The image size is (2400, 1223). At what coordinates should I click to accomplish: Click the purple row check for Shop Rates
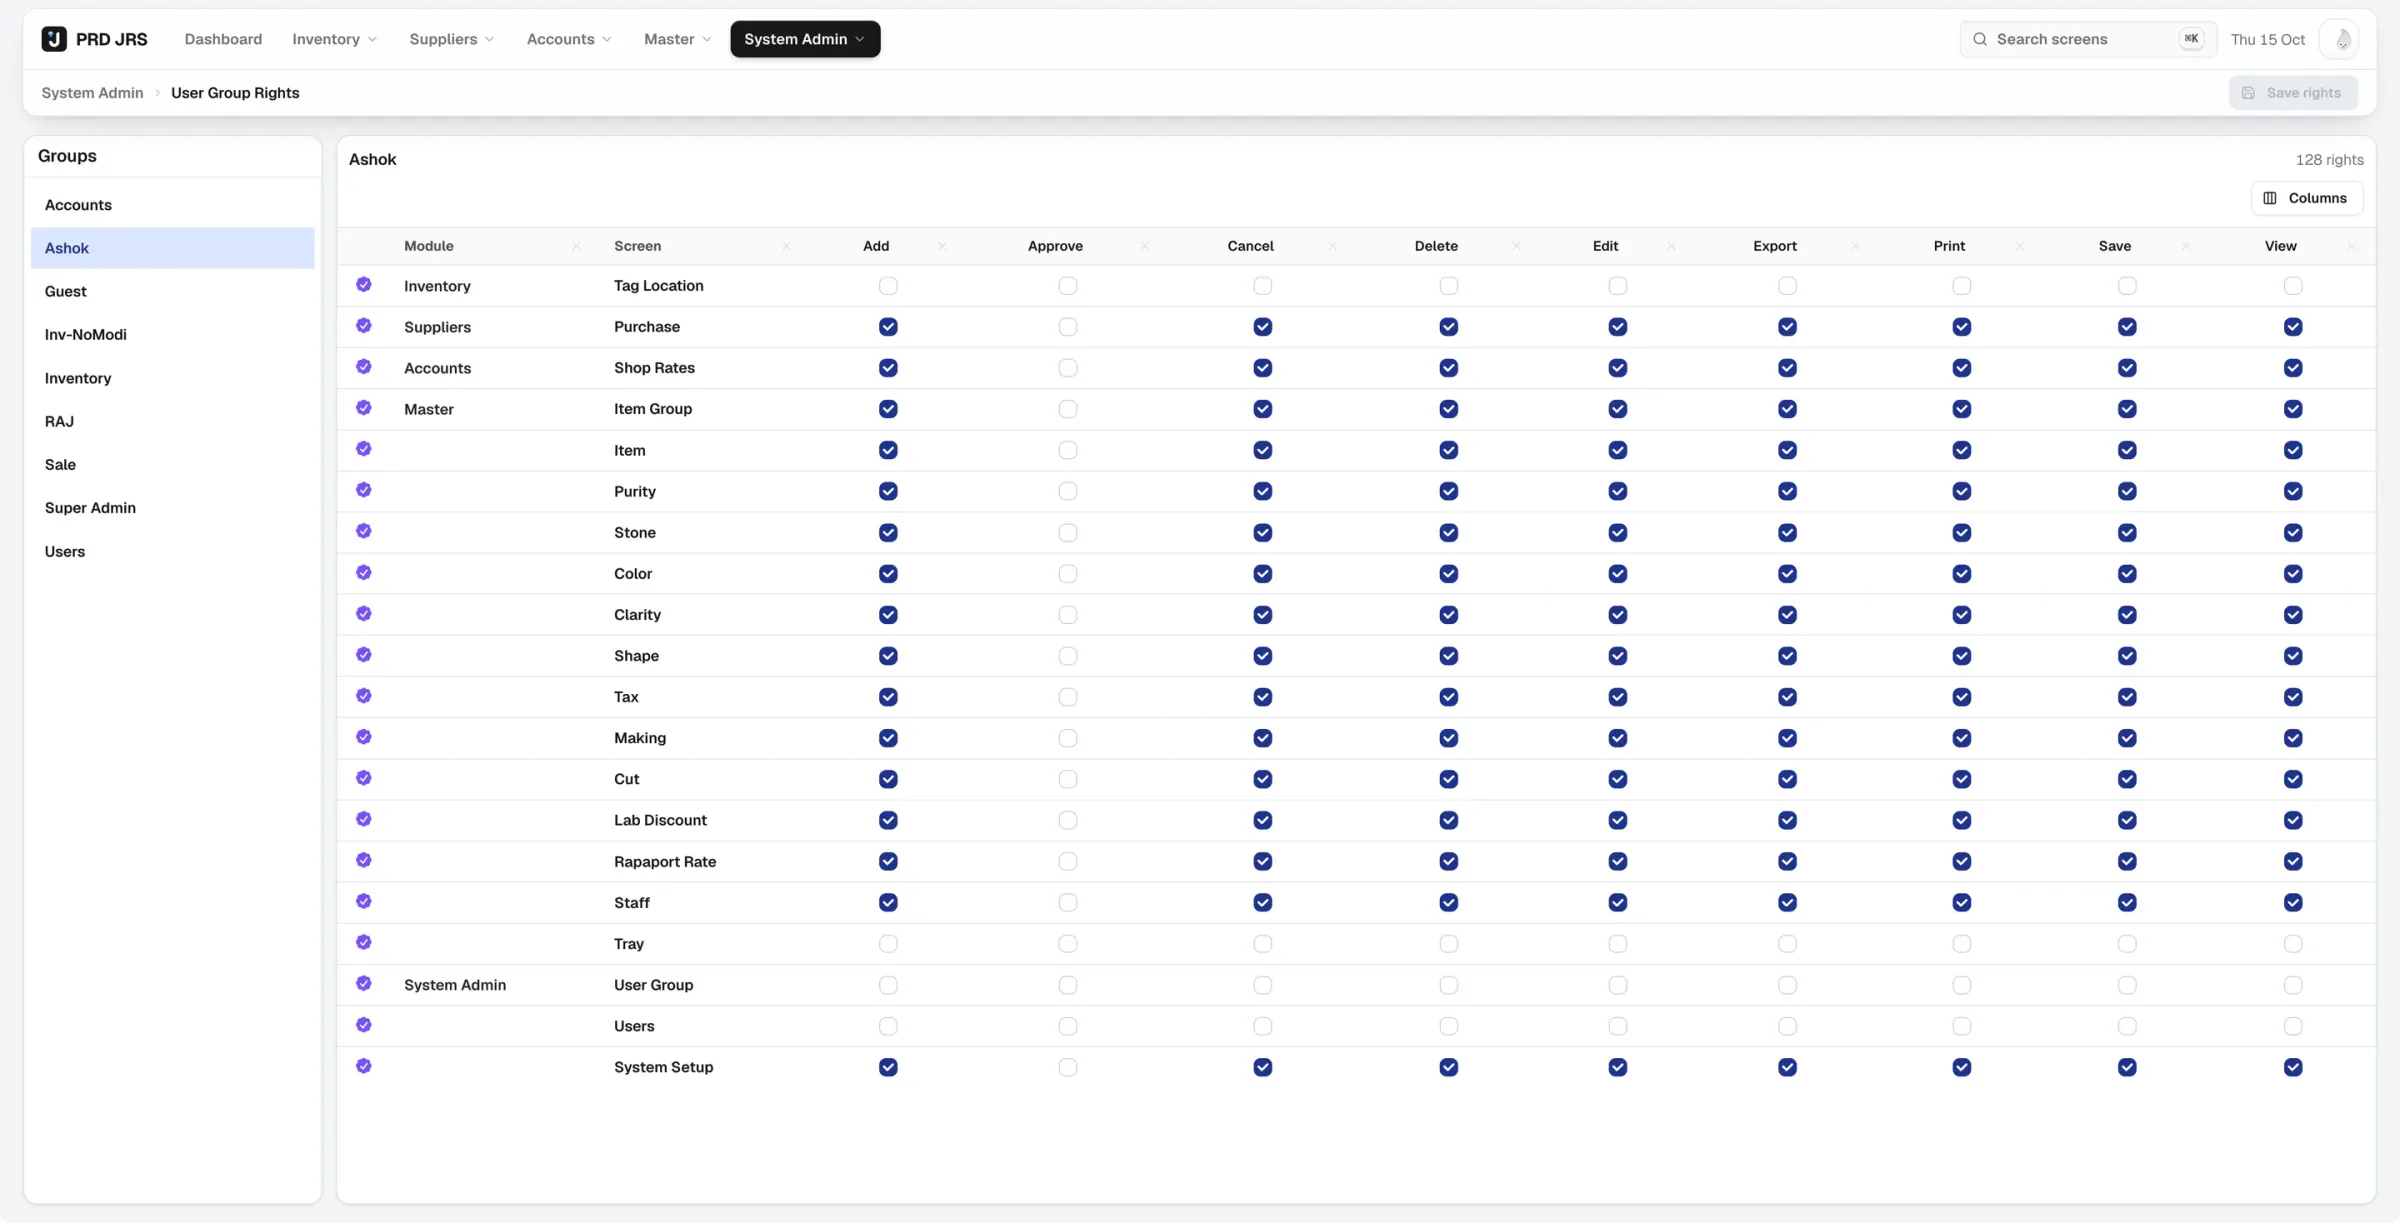pos(364,367)
